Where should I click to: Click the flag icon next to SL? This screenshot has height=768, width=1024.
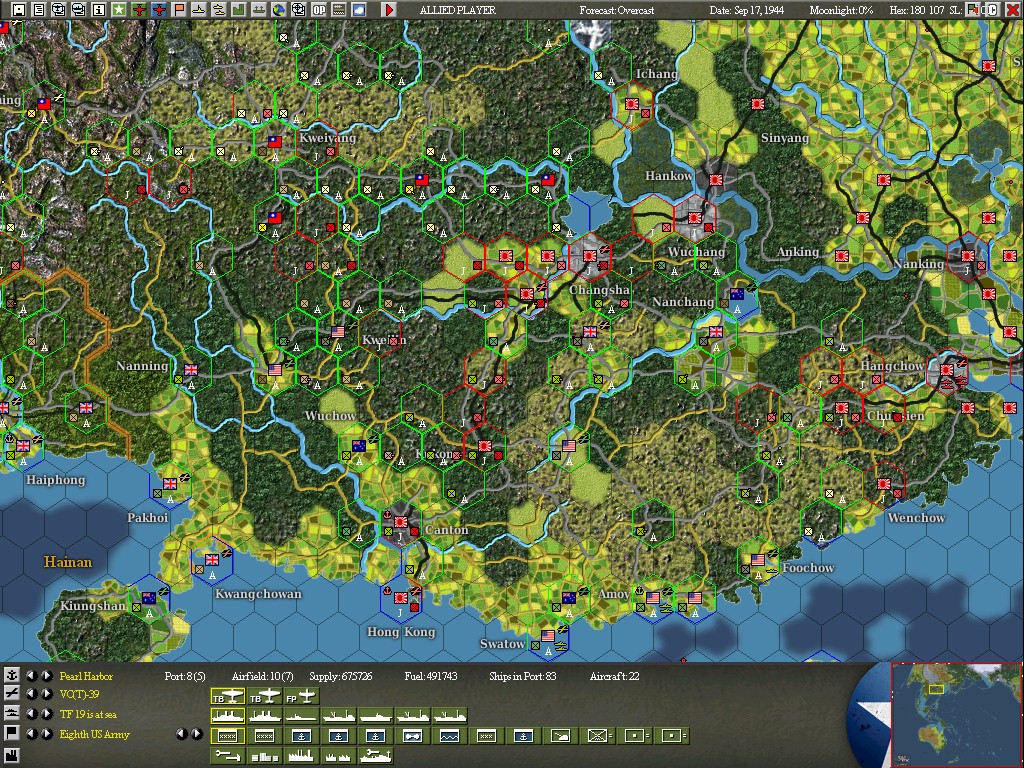pos(973,10)
